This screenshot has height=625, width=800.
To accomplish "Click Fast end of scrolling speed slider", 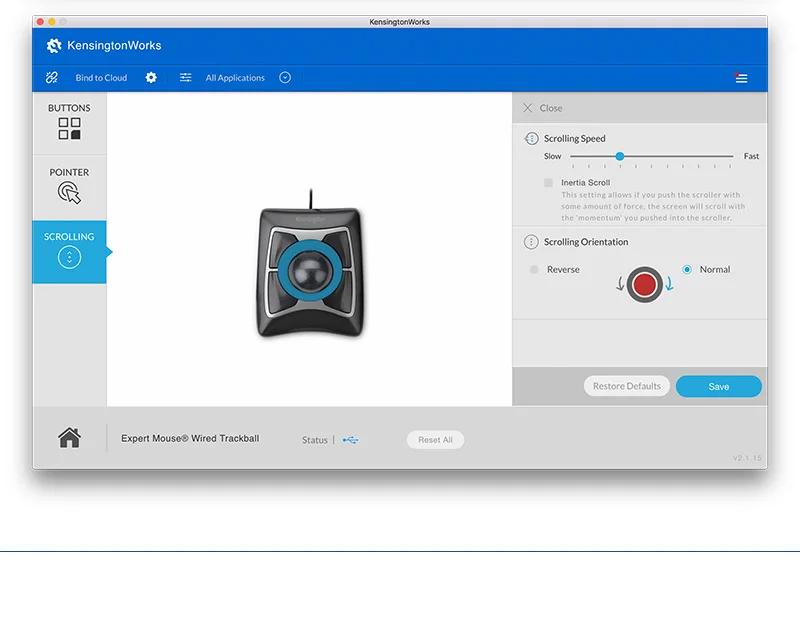I will (x=751, y=156).
